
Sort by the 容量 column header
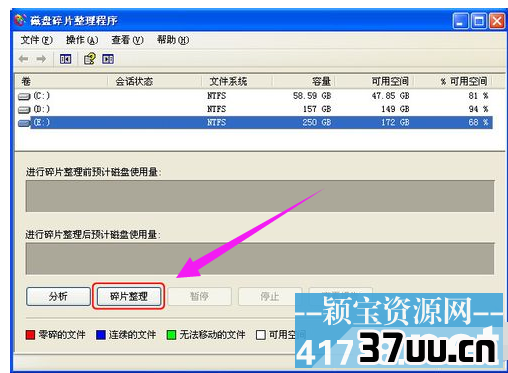304,81
